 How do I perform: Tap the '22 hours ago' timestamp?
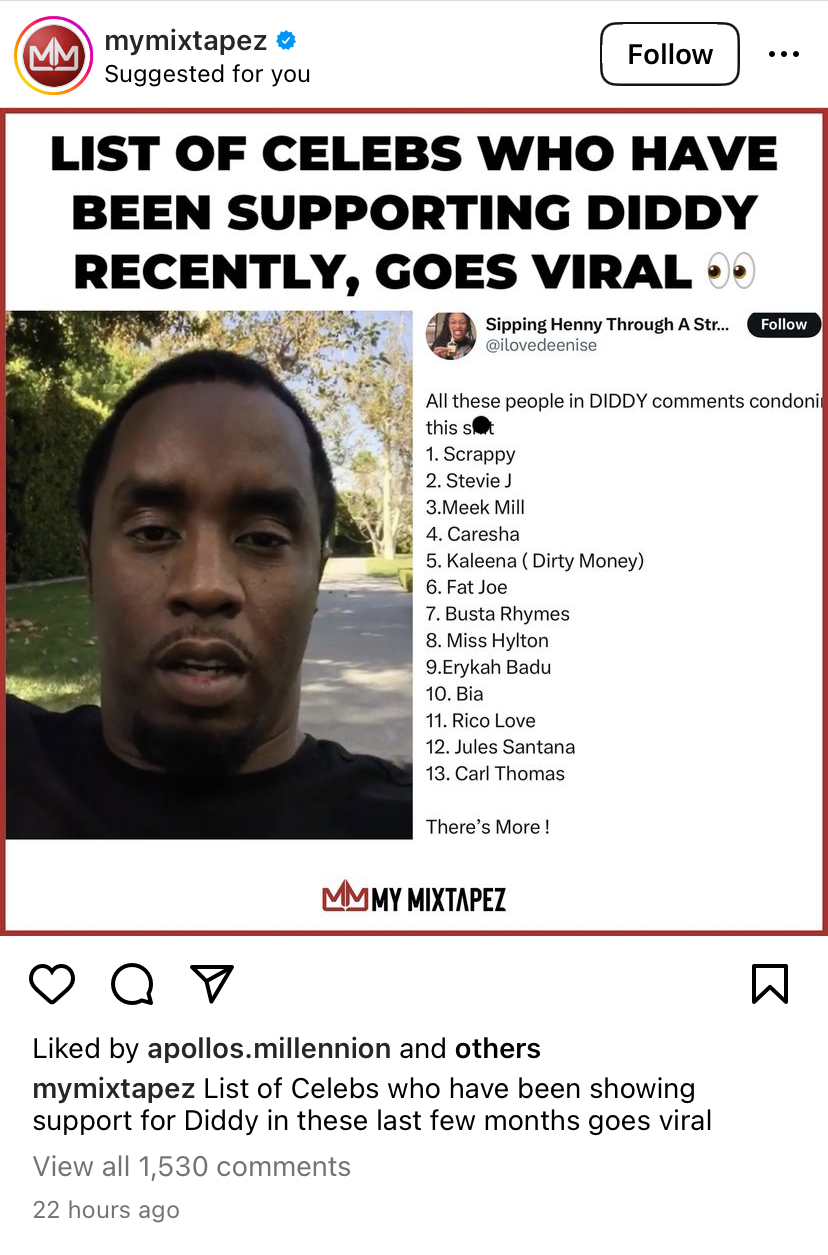(x=106, y=1209)
